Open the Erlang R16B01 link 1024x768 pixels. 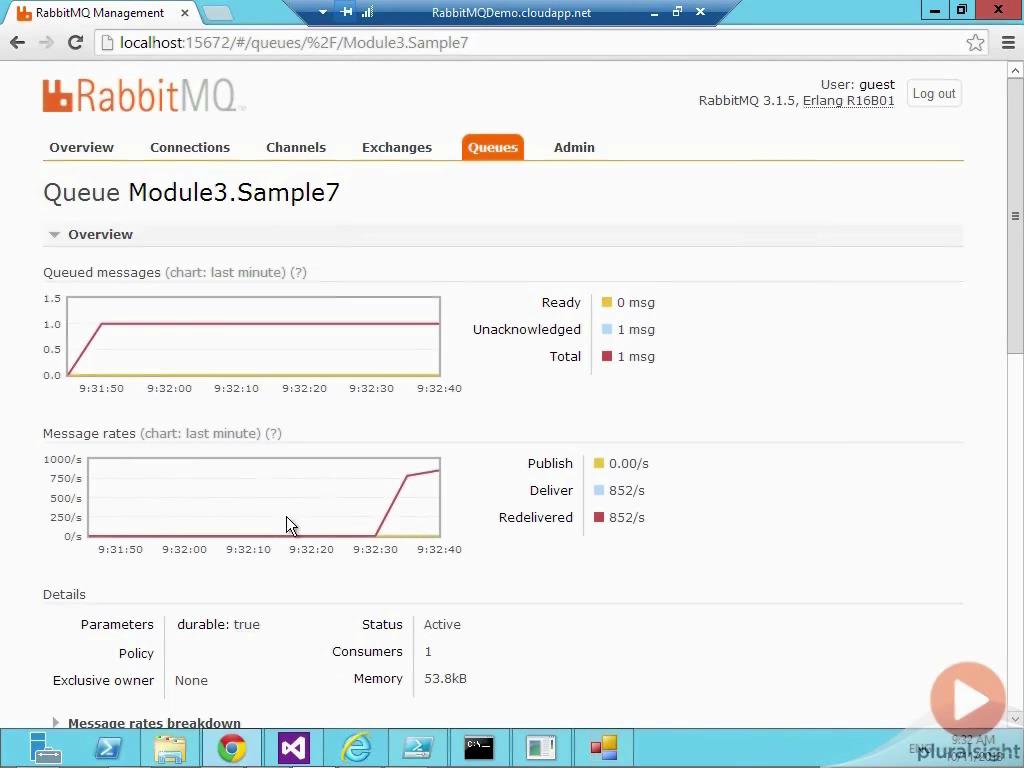pos(848,101)
